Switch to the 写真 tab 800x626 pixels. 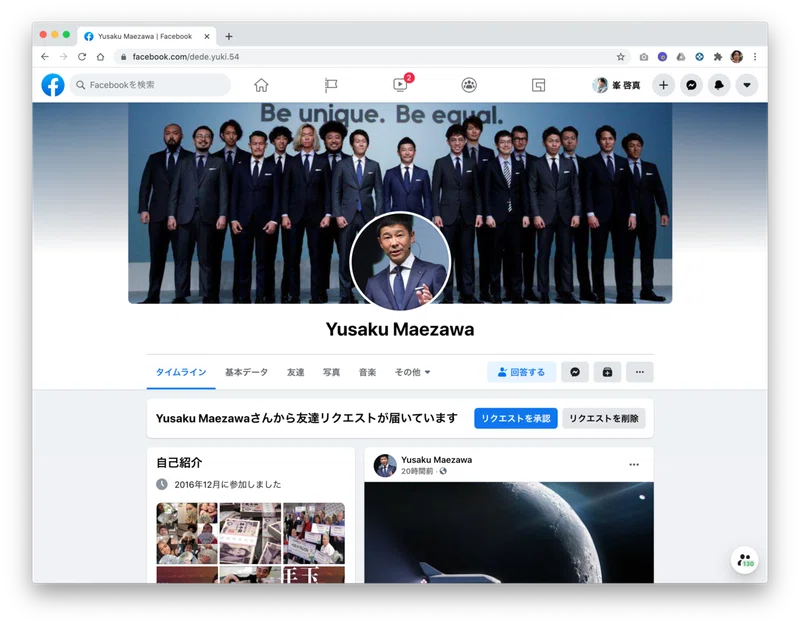[x=331, y=372]
